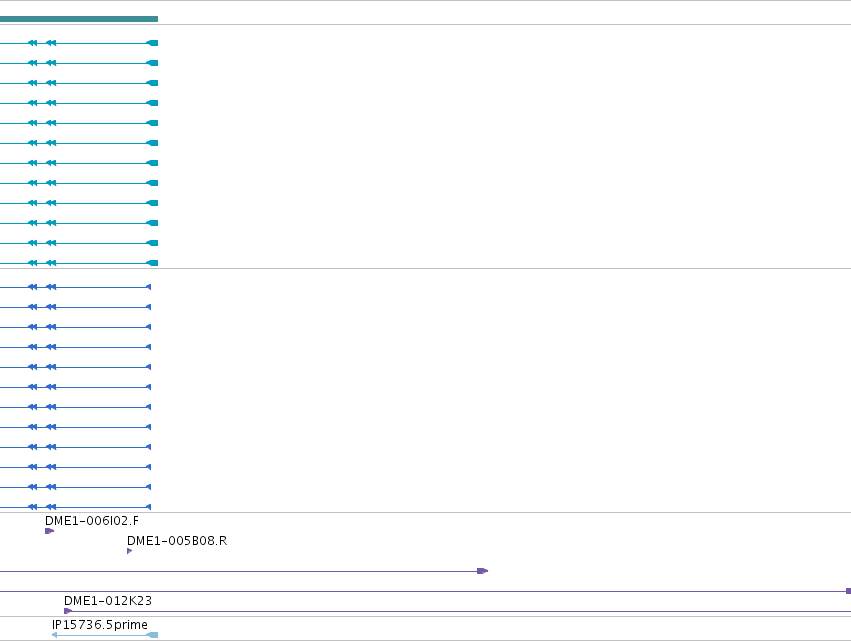Select the light-blue IP15736.5prime end block
Screen dimensions: 851x641
153,635
